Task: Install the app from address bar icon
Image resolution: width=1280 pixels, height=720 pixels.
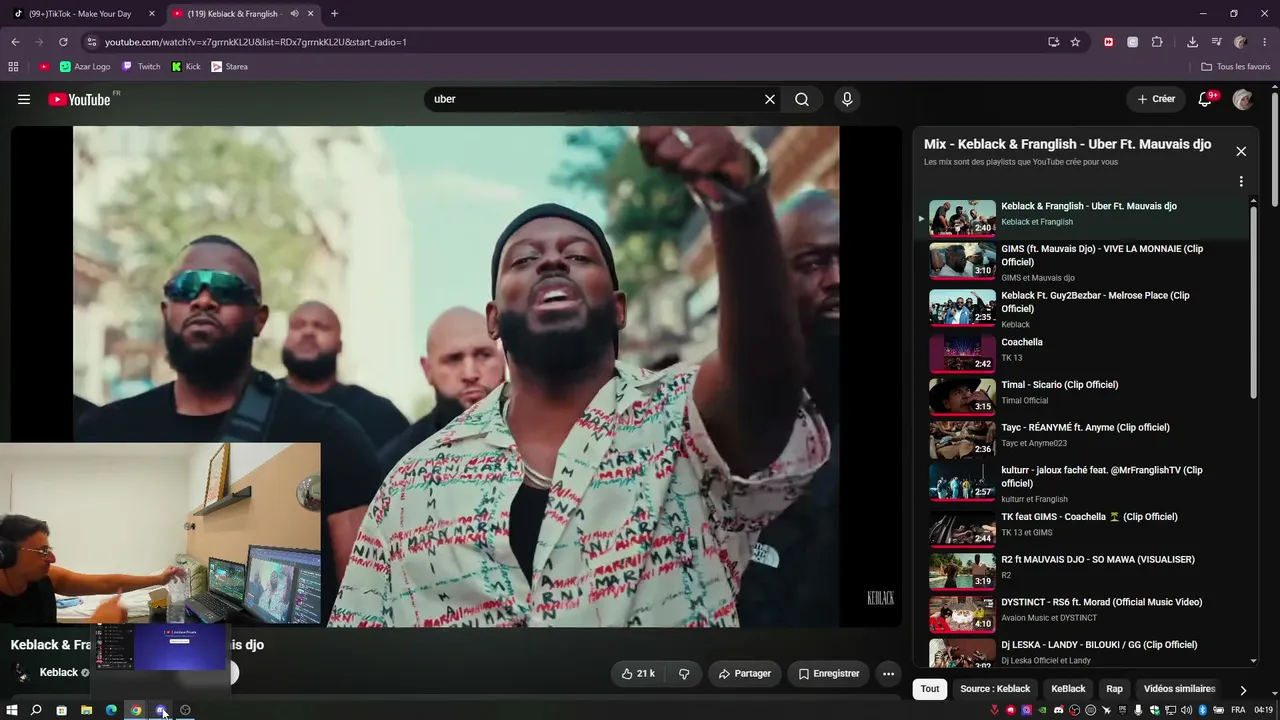Action: (1053, 42)
